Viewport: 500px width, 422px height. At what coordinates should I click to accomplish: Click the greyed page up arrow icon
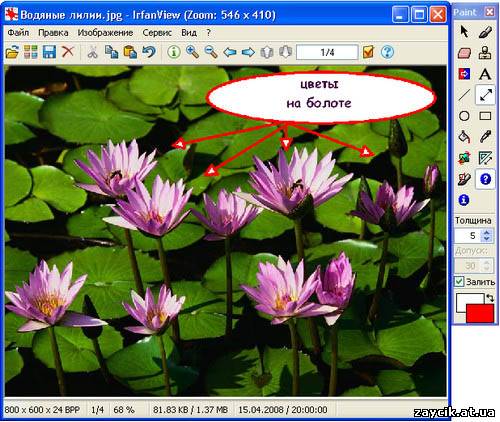click(267, 52)
